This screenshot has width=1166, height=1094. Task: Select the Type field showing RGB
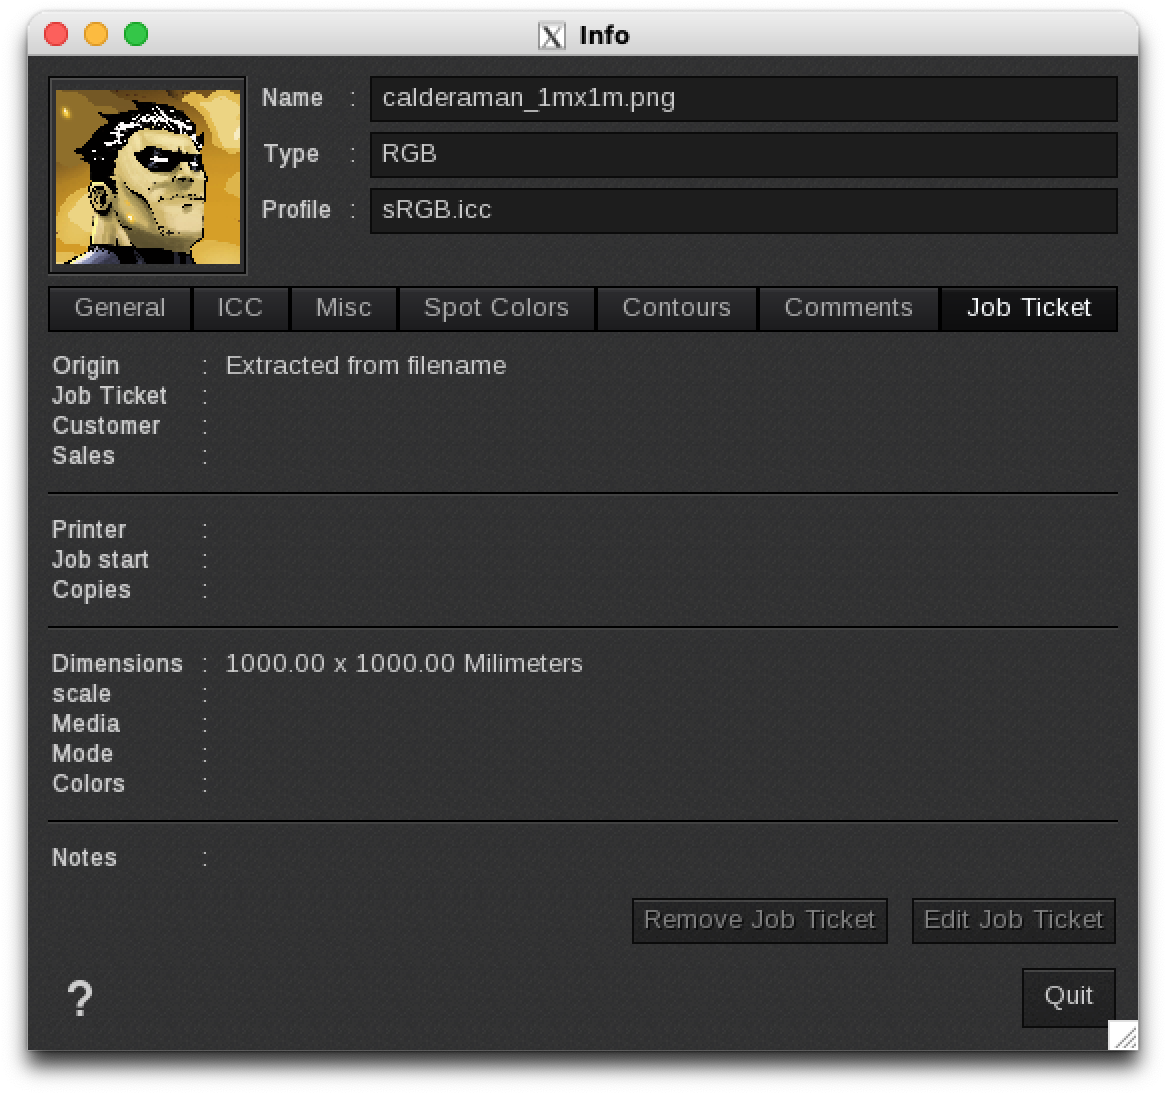click(743, 154)
